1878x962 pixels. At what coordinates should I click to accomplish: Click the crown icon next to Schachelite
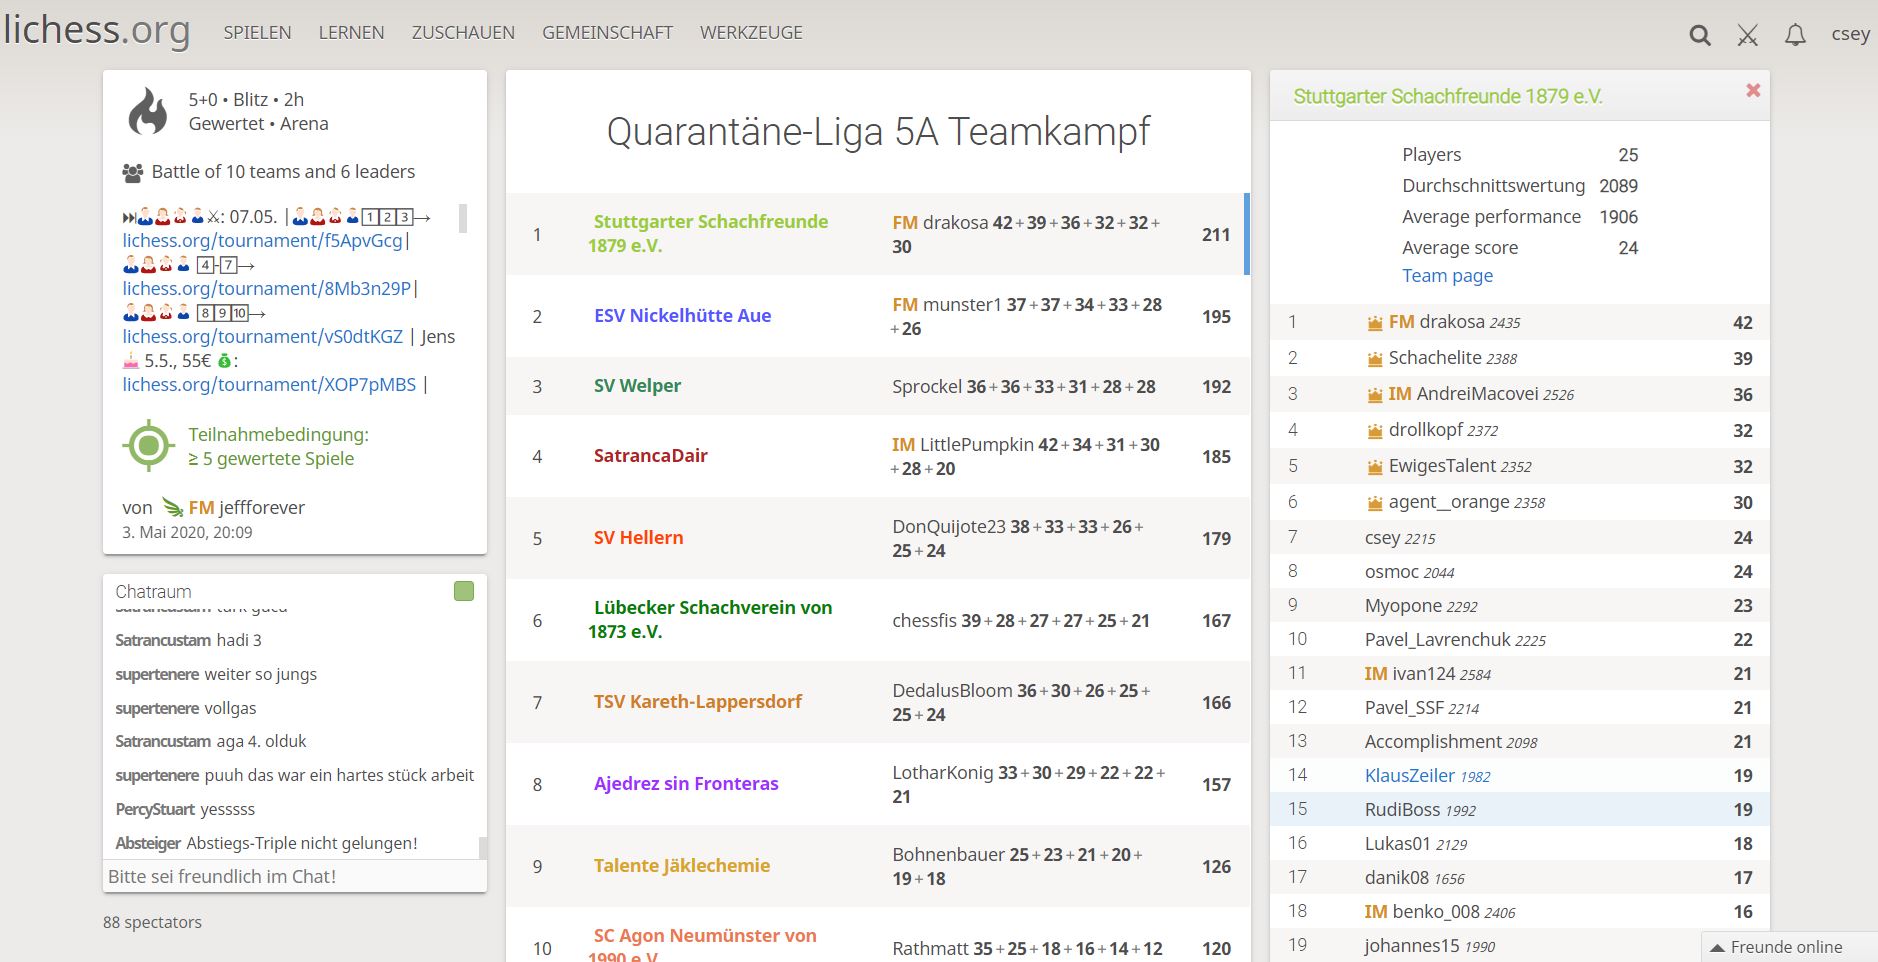point(1375,358)
